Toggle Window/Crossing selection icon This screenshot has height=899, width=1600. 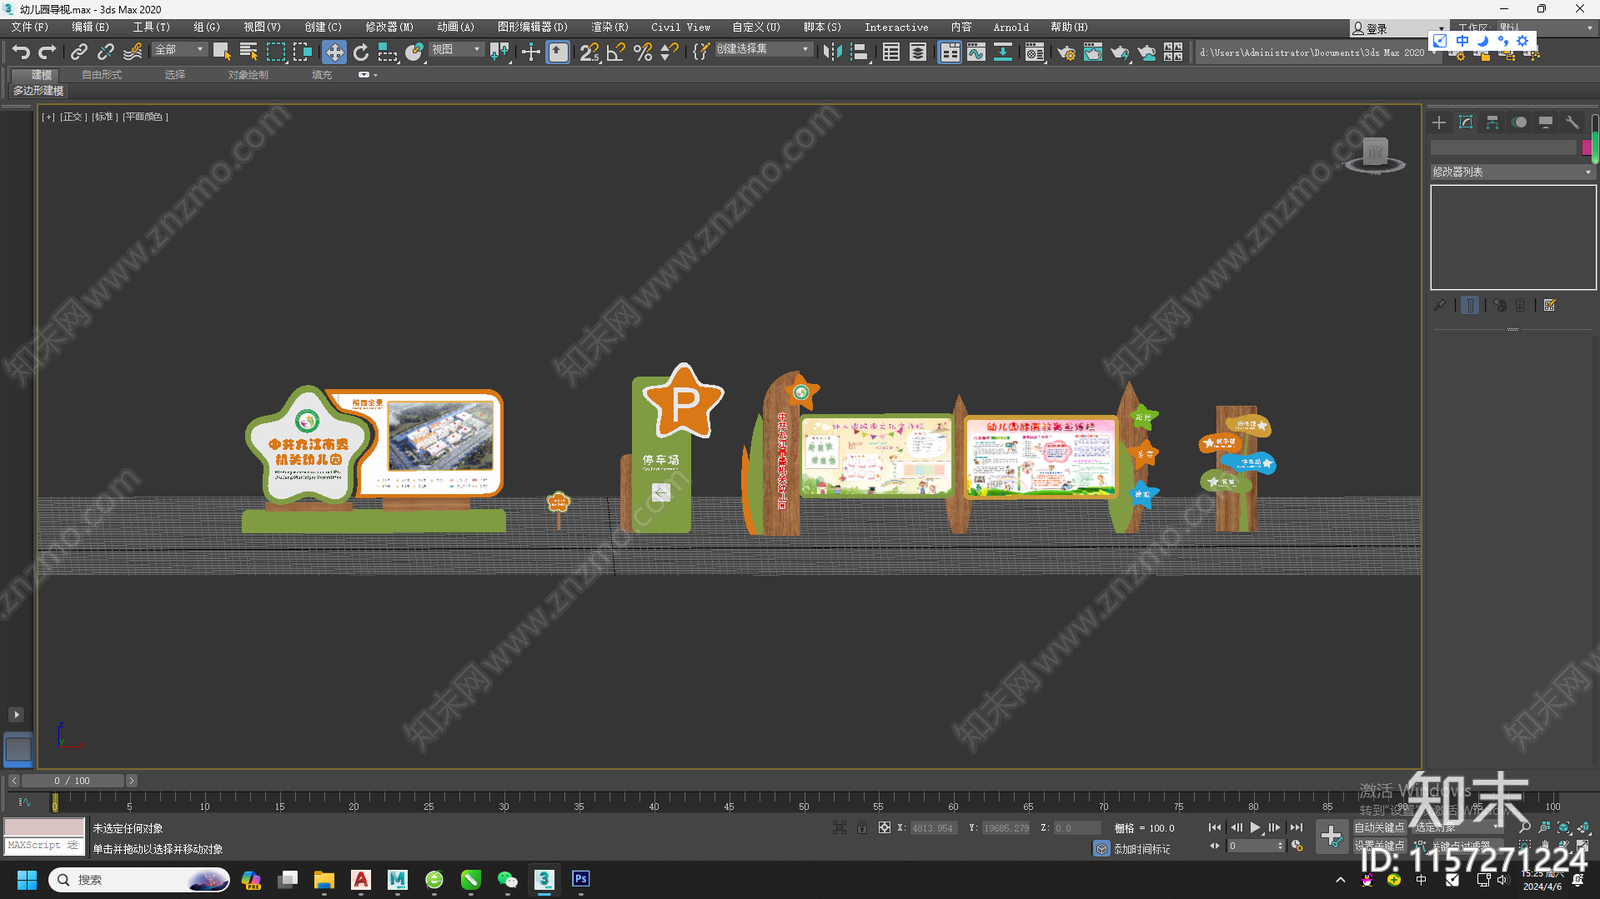302,52
